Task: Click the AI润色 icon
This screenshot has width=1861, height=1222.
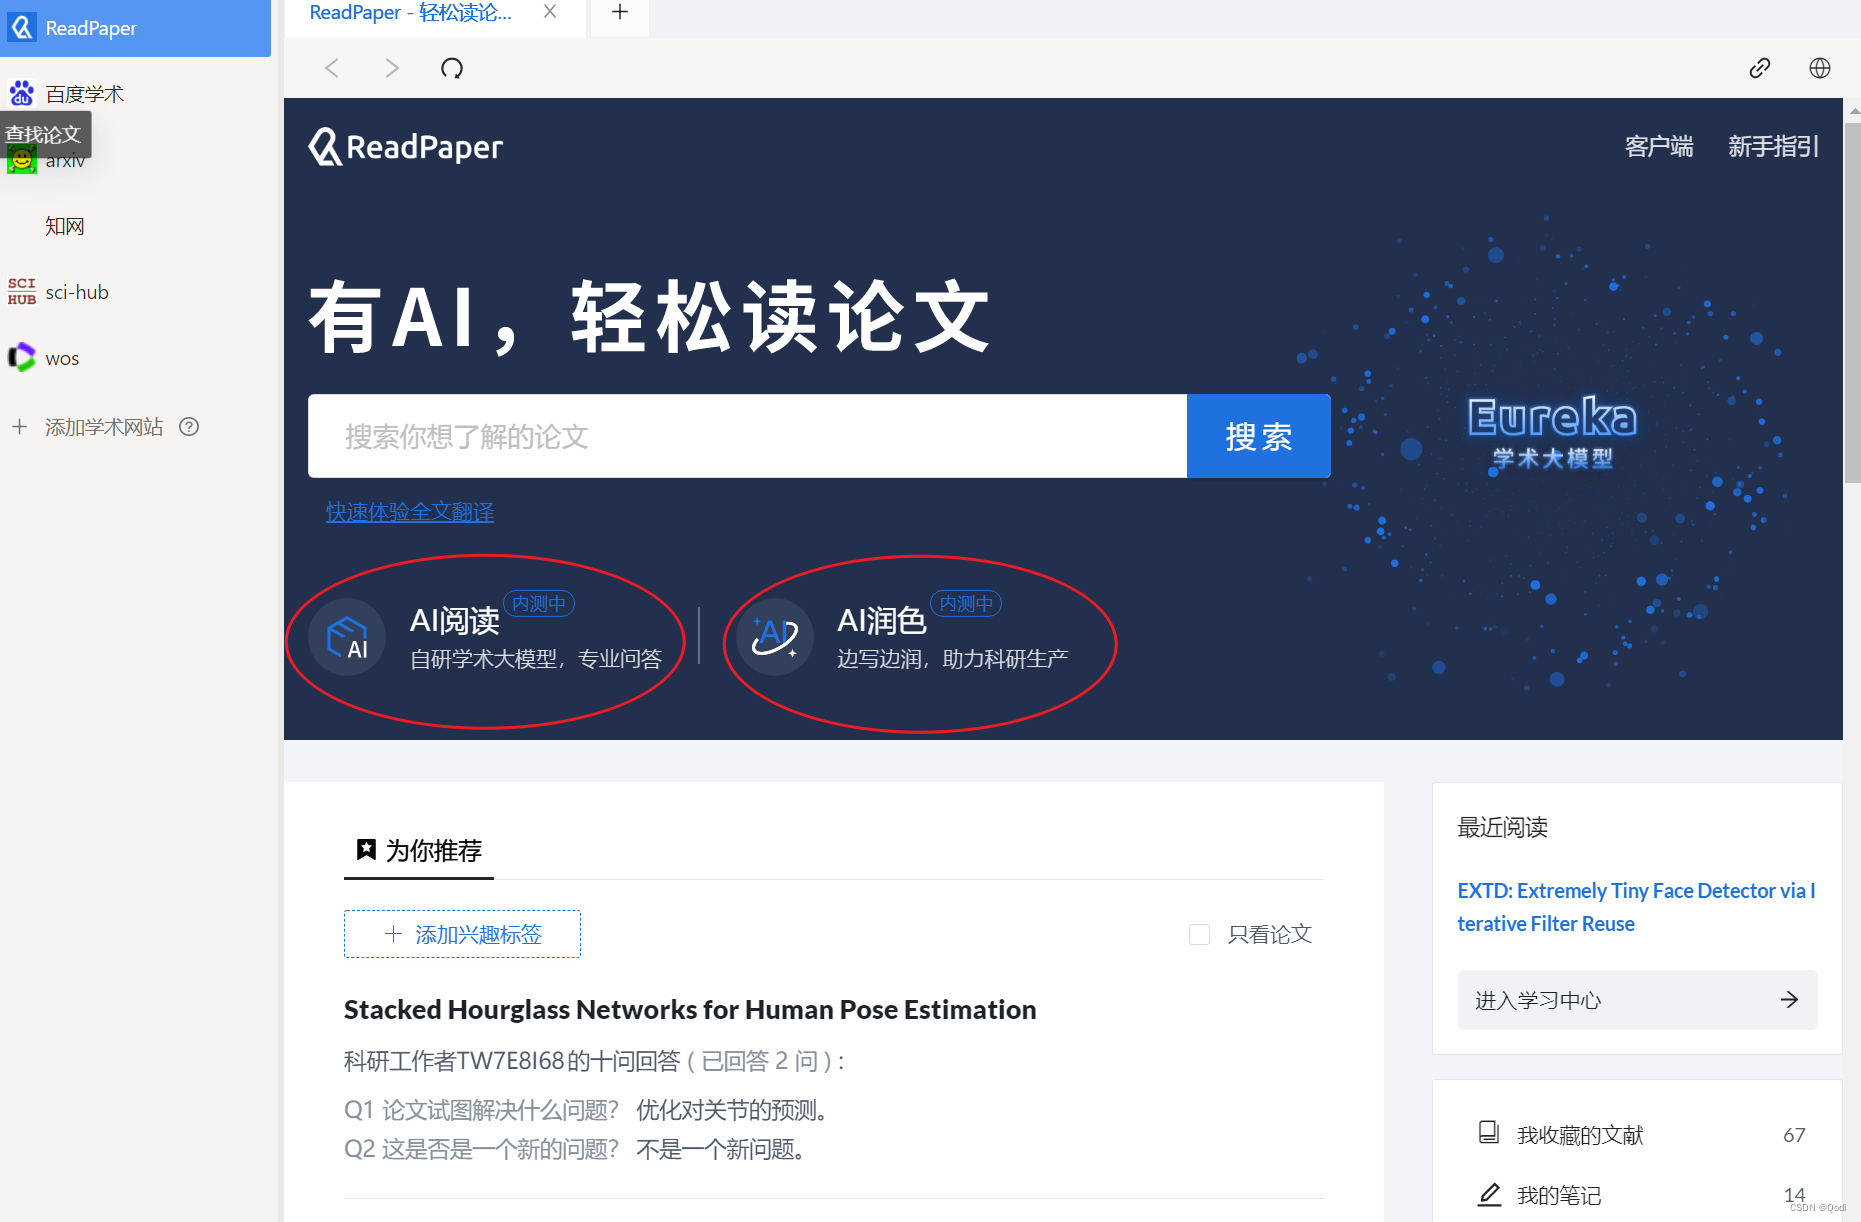Action: coord(775,637)
